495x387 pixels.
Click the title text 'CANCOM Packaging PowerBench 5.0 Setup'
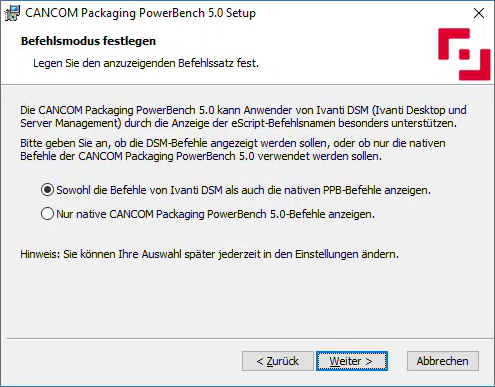pos(140,13)
